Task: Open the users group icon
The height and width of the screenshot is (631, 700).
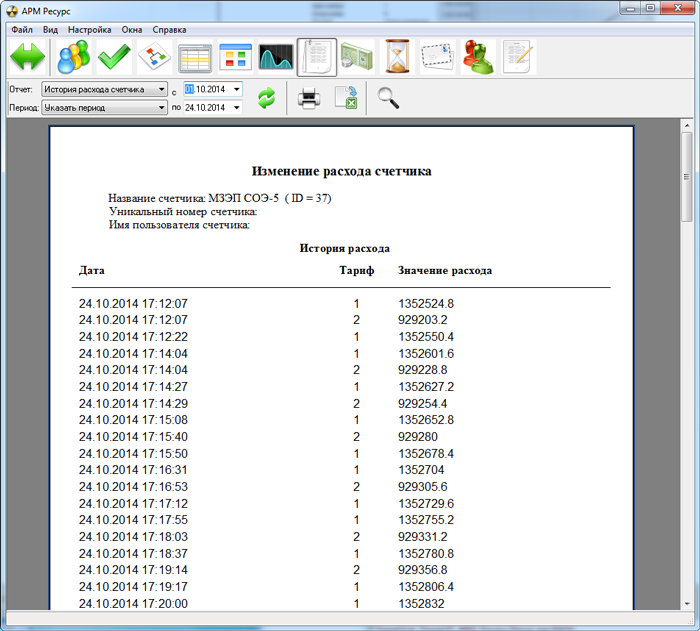Action: pos(74,57)
